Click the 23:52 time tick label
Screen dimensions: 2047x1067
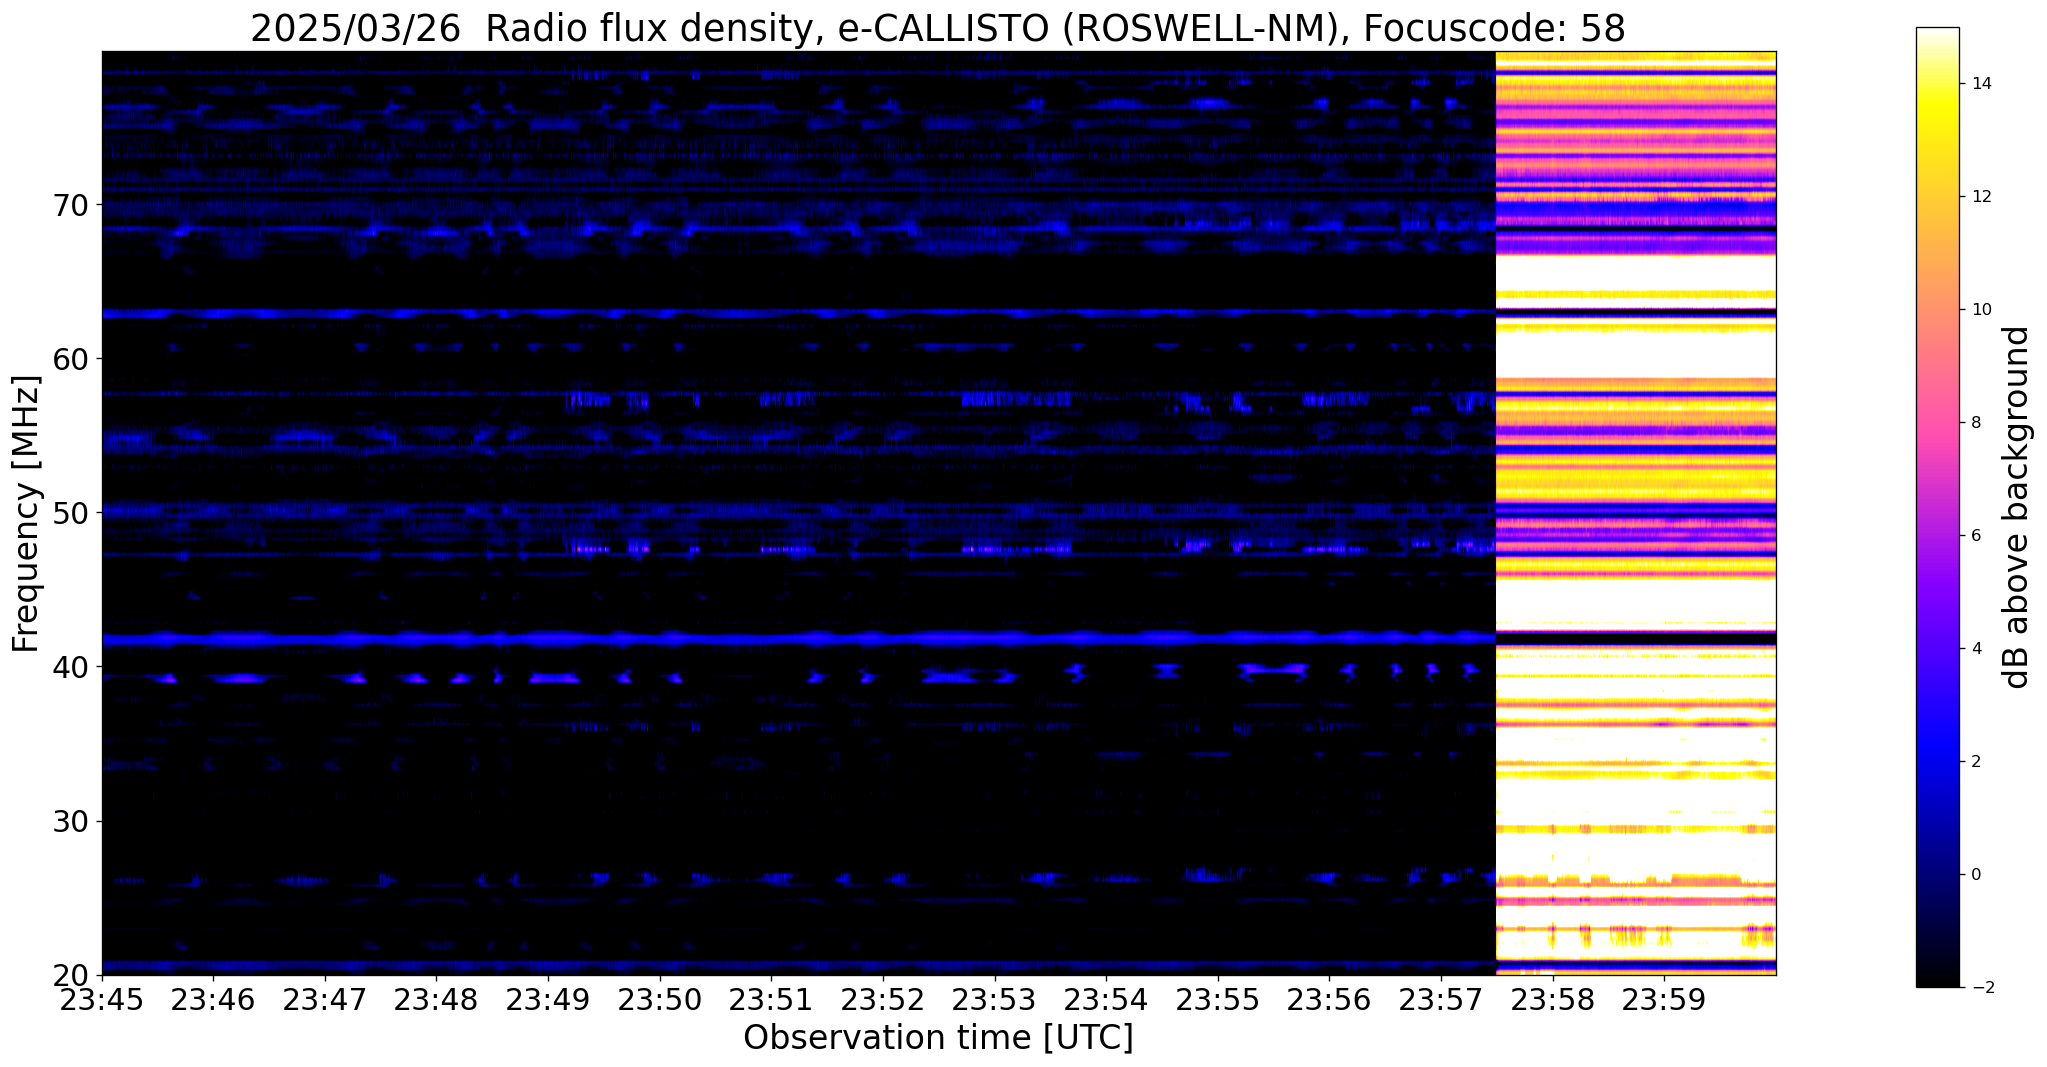click(883, 999)
